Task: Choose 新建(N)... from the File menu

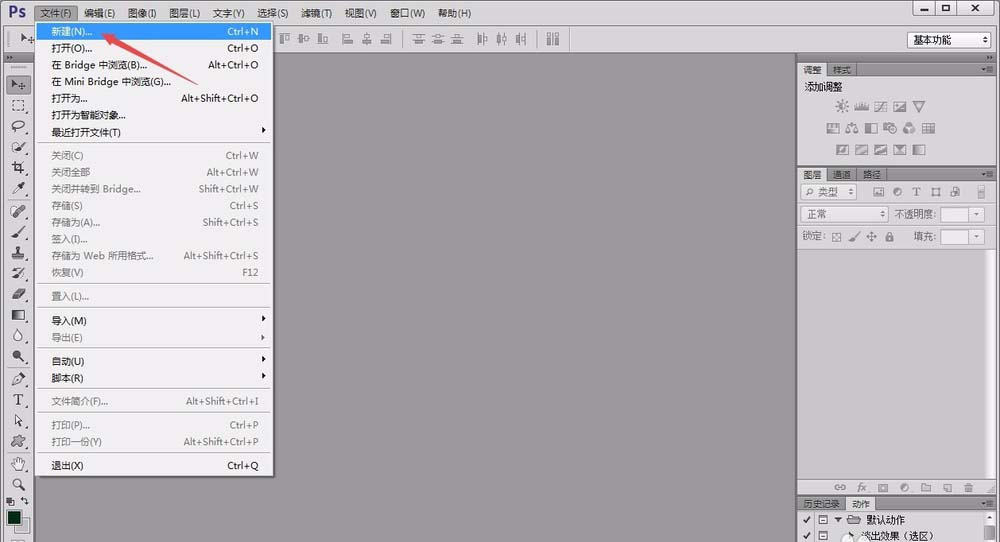Action: [154, 31]
